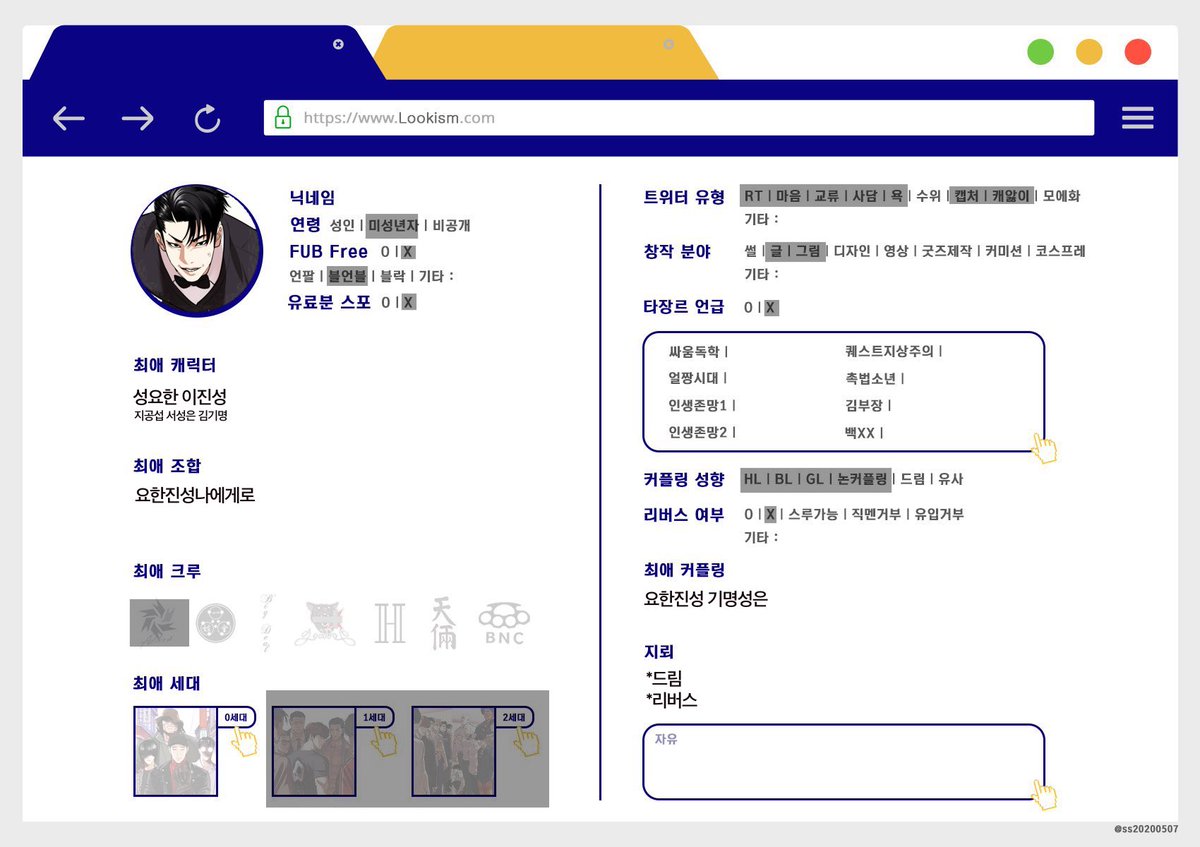Click the forward arrow in the browser bar

click(137, 119)
